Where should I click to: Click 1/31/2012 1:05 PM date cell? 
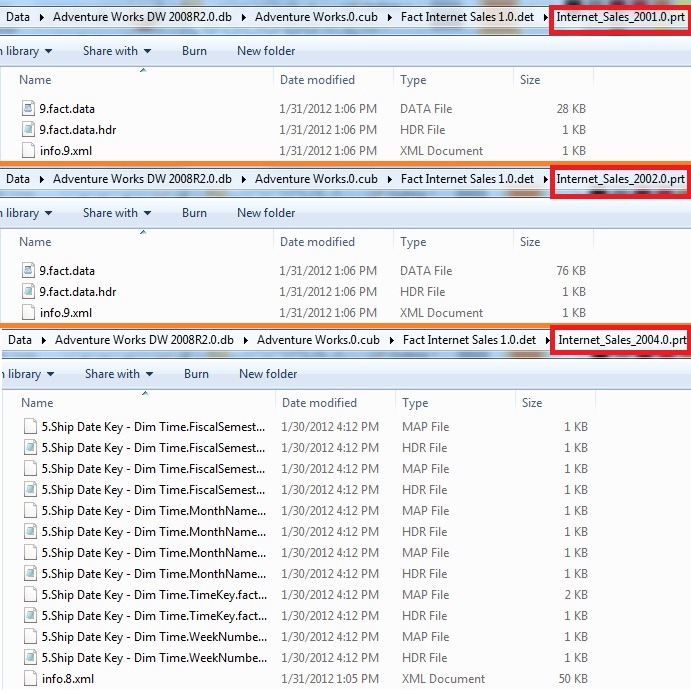pos(330,679)
